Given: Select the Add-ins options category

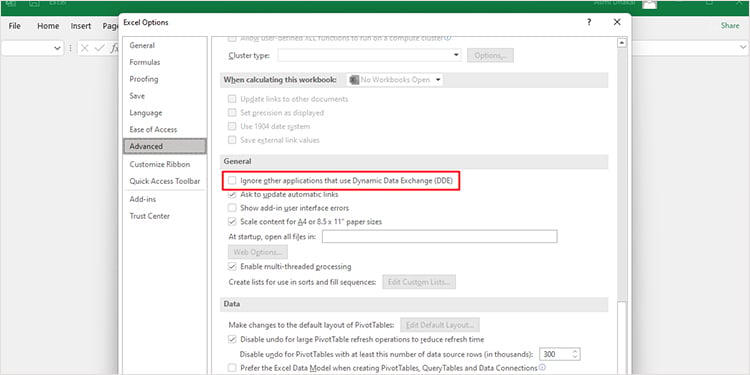Looking at the screenshot, I should click(x=143, y=199).
